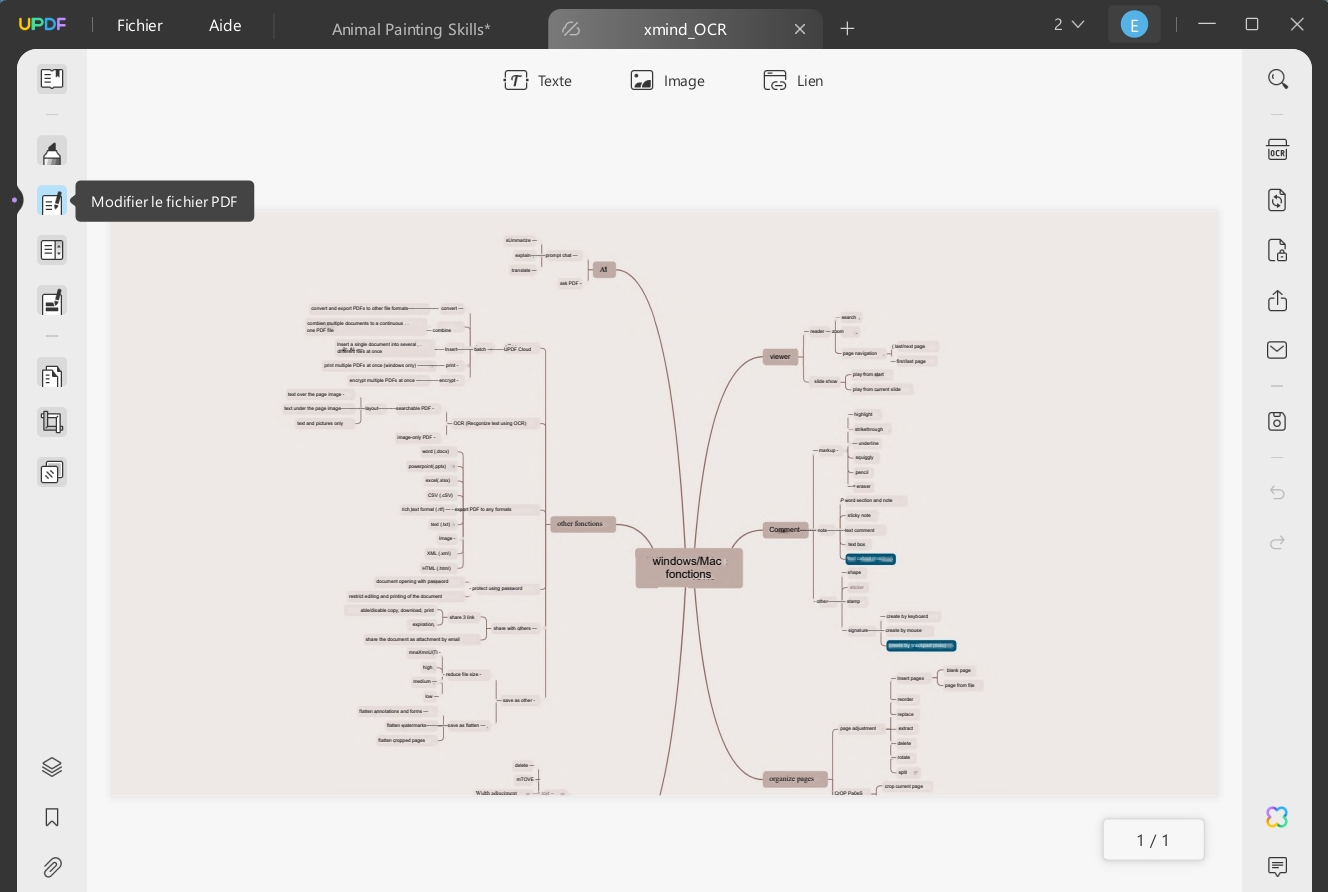This screenshot has width=1328, height=892.
Task: Click the sticky note text
Action: click(x=859, y=515)
